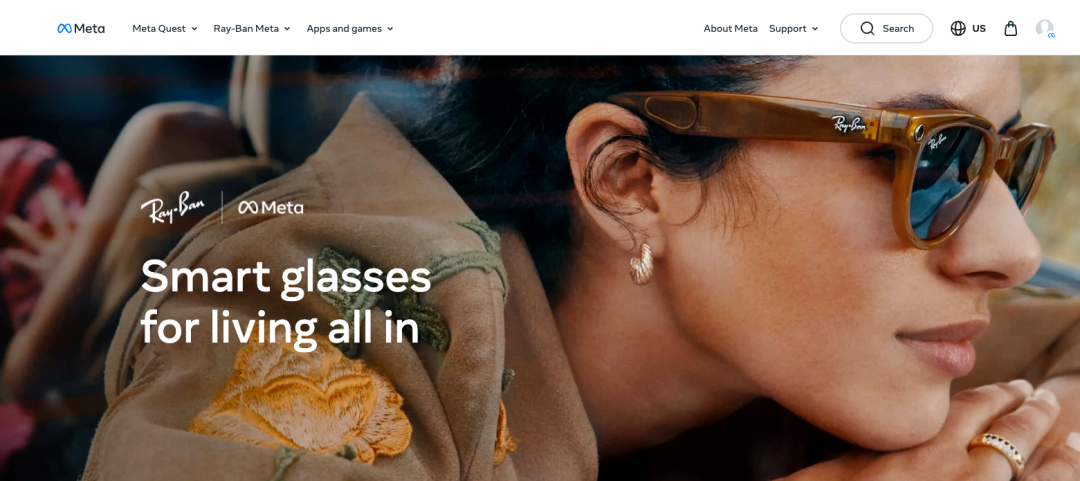Expand the chevron beside Apps and games
Viewport: 1080px width, 481px height.
click(x=390, y=29)
